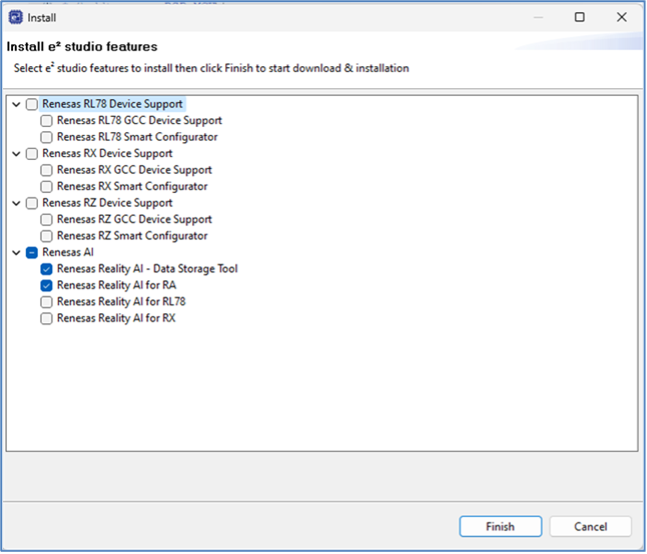Check Renesas RX GCC Device Support

tap(47, 170)
